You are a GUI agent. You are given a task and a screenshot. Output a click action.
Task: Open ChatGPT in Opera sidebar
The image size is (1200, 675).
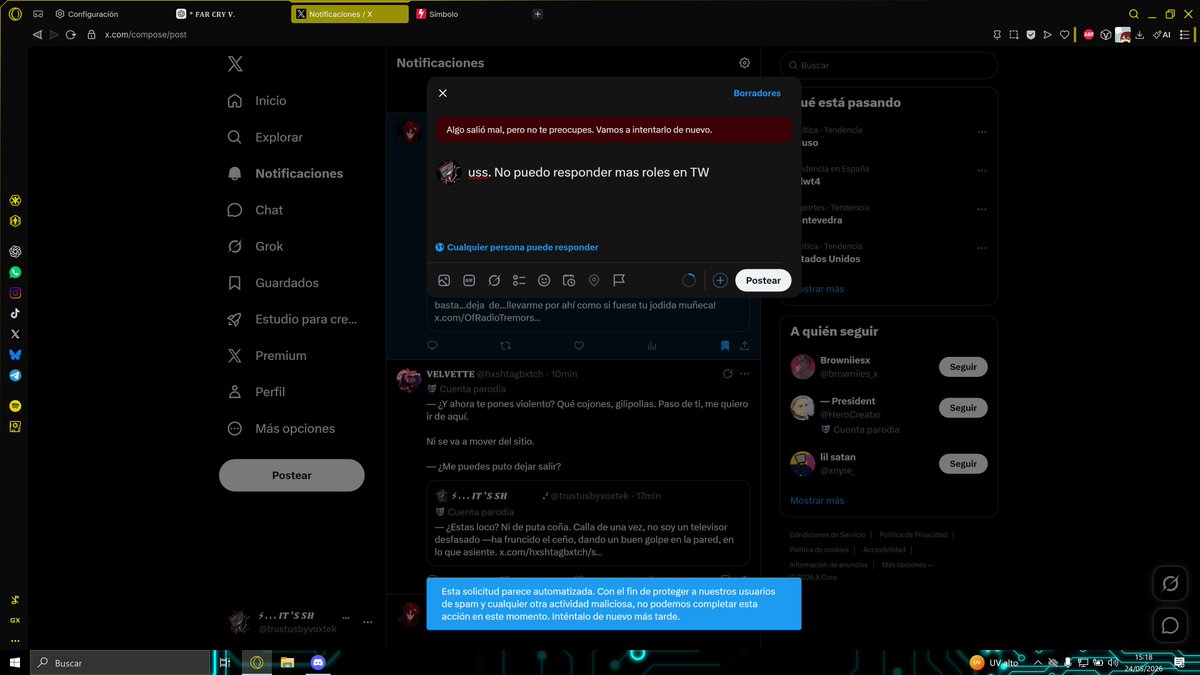(15, 251)
